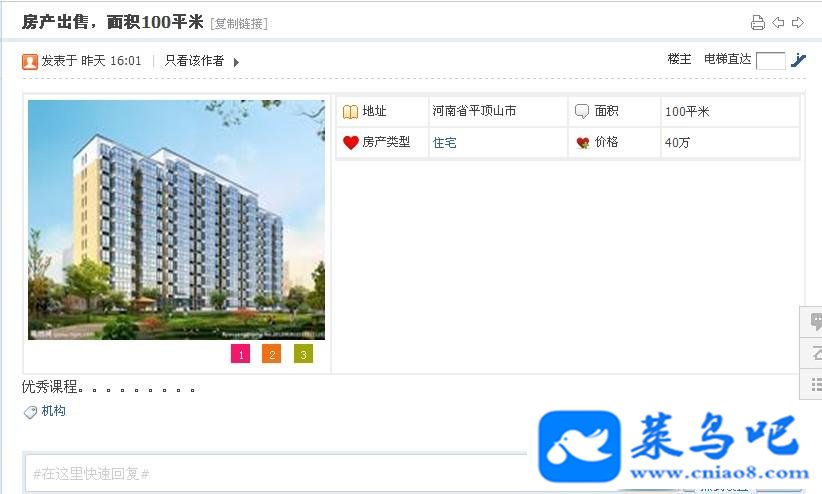Click the author avatar icon beside 发表于
This screenshot has width=822, height=494.
click(x=30, y=61)
